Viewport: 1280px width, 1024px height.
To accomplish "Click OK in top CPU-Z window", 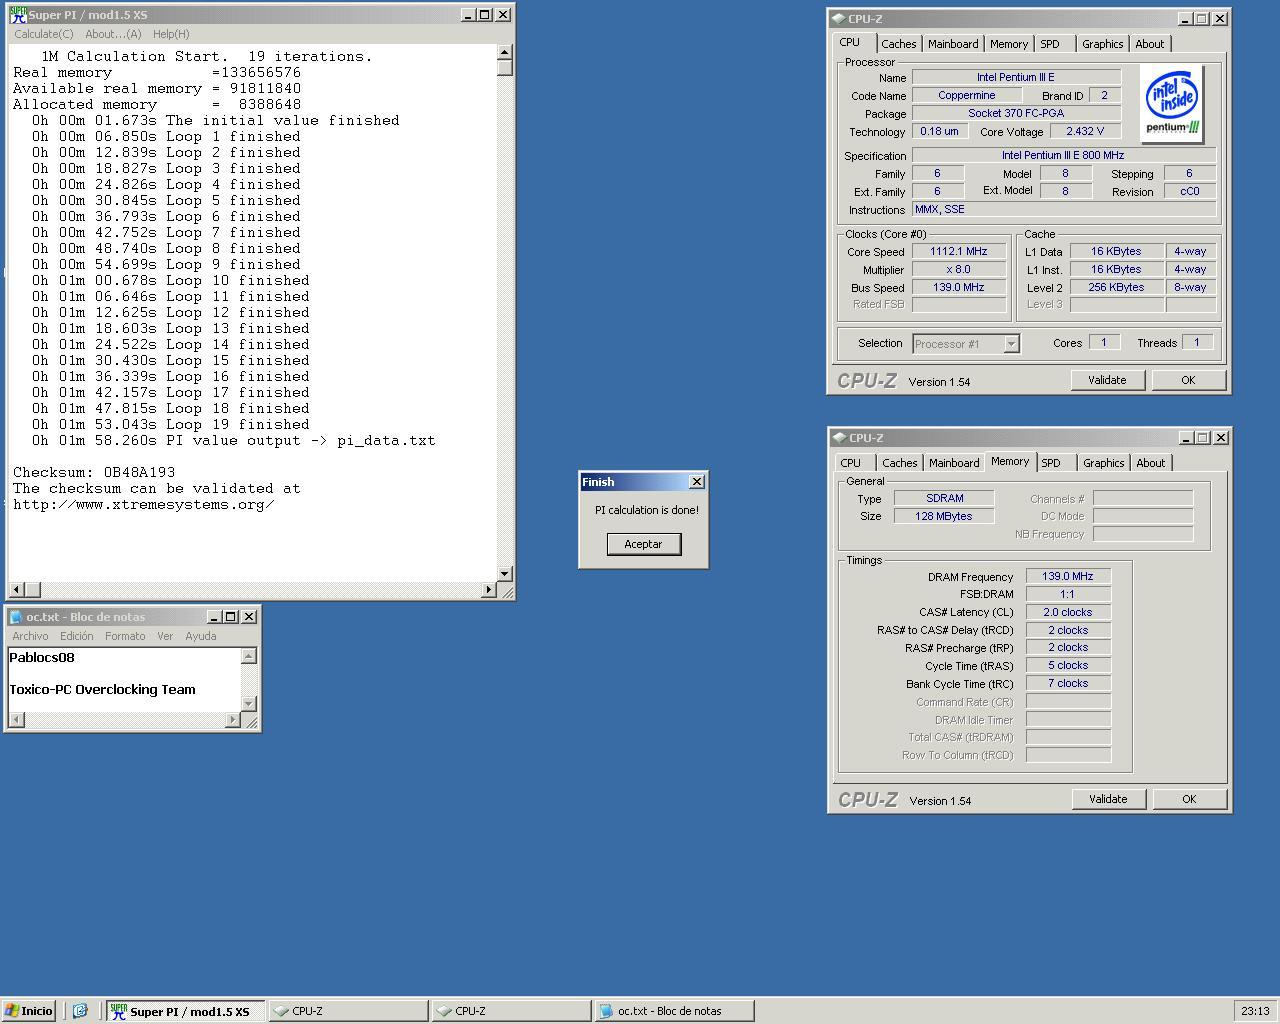I will pos(1188,380).
